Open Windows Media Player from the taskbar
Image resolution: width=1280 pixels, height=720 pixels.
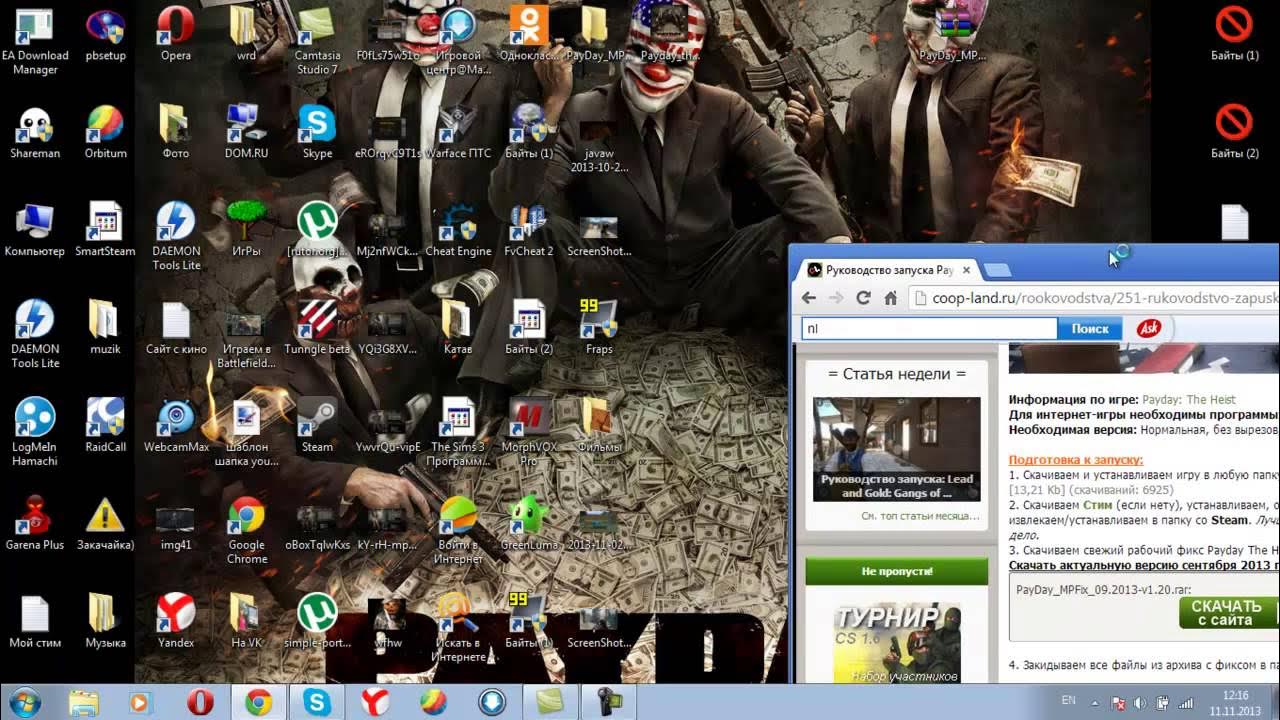(x=141, y=703)
